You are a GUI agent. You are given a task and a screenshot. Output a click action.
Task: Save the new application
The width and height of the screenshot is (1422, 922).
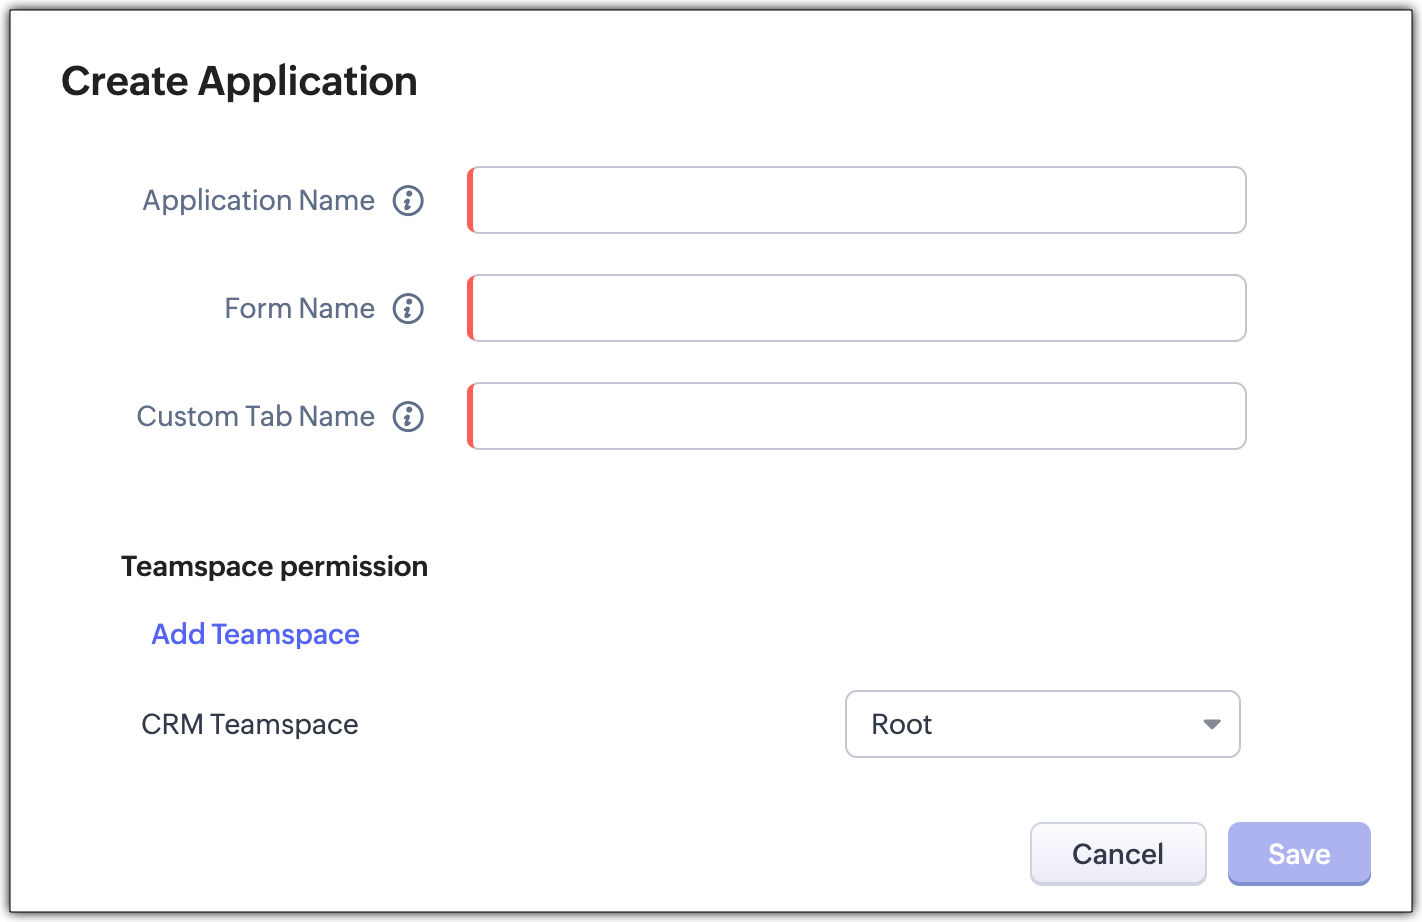(x=1299, y=854)
